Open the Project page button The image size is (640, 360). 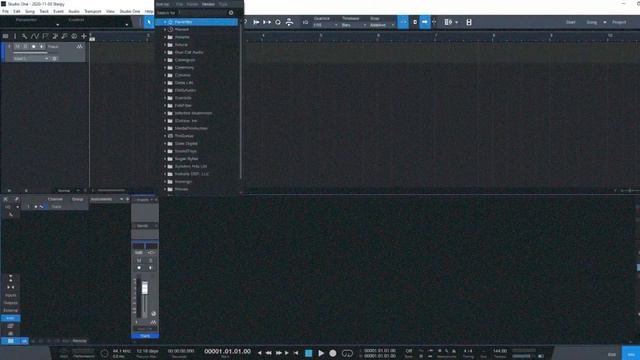[619, 22]
